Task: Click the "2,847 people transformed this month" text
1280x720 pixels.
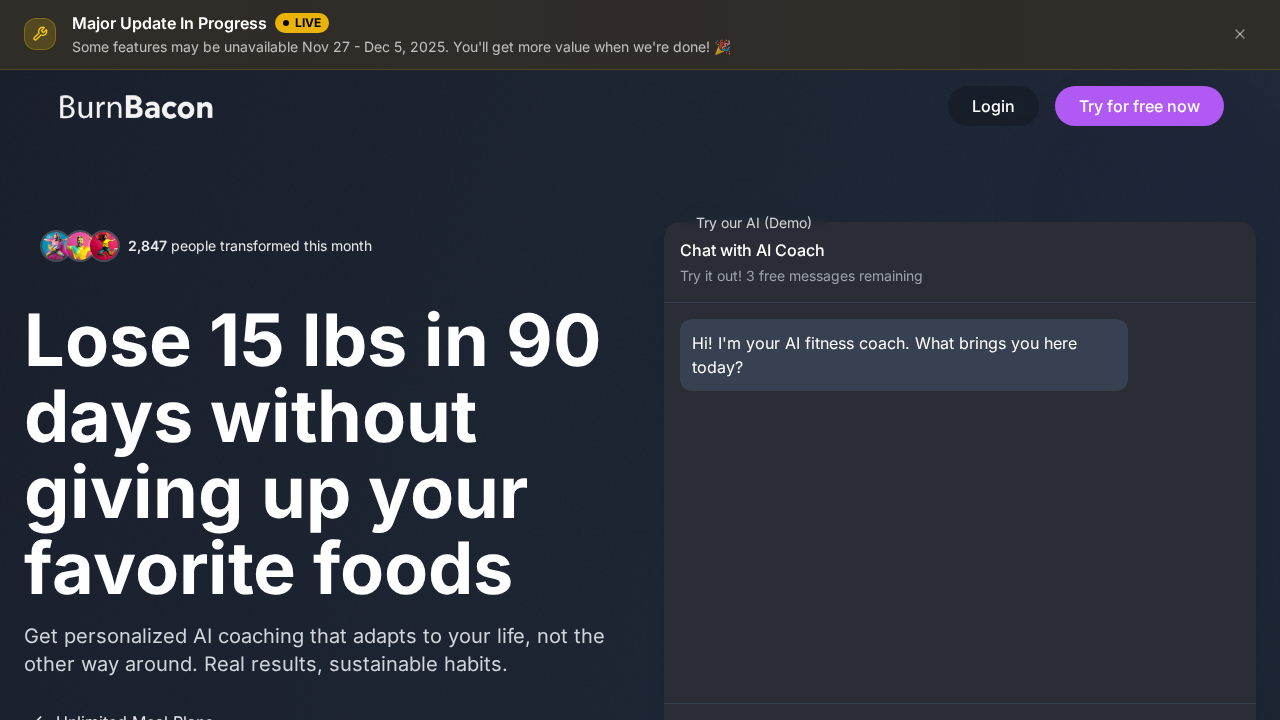Action: (250, 246)
